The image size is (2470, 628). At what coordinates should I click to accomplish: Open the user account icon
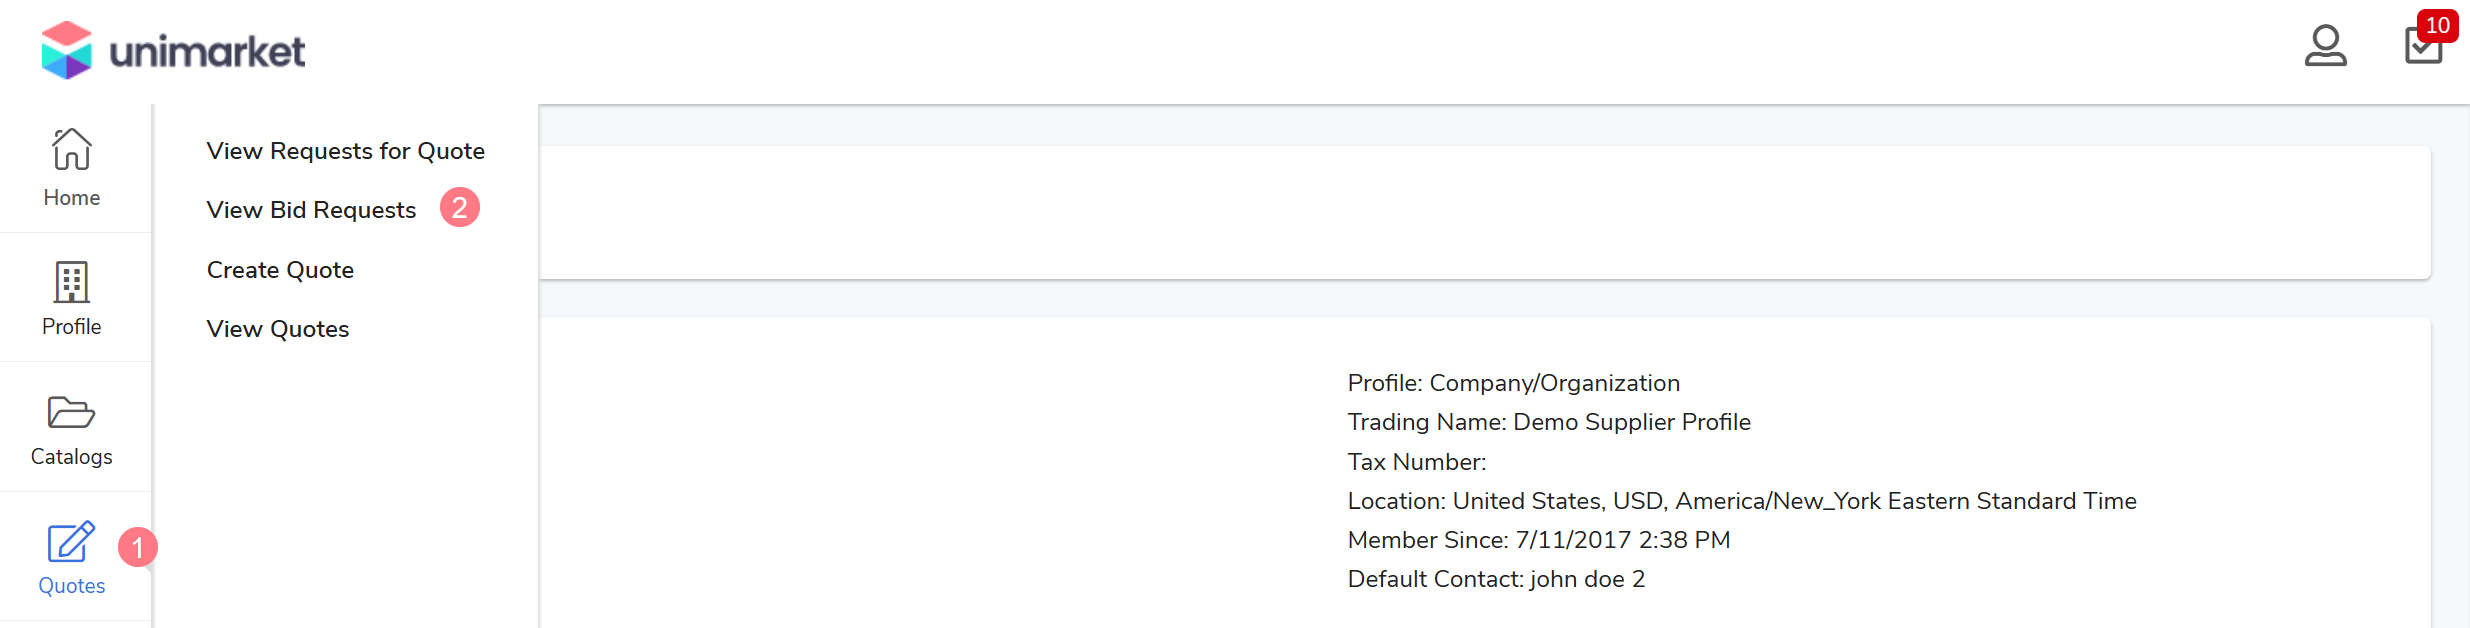[x=2325, y=46]
